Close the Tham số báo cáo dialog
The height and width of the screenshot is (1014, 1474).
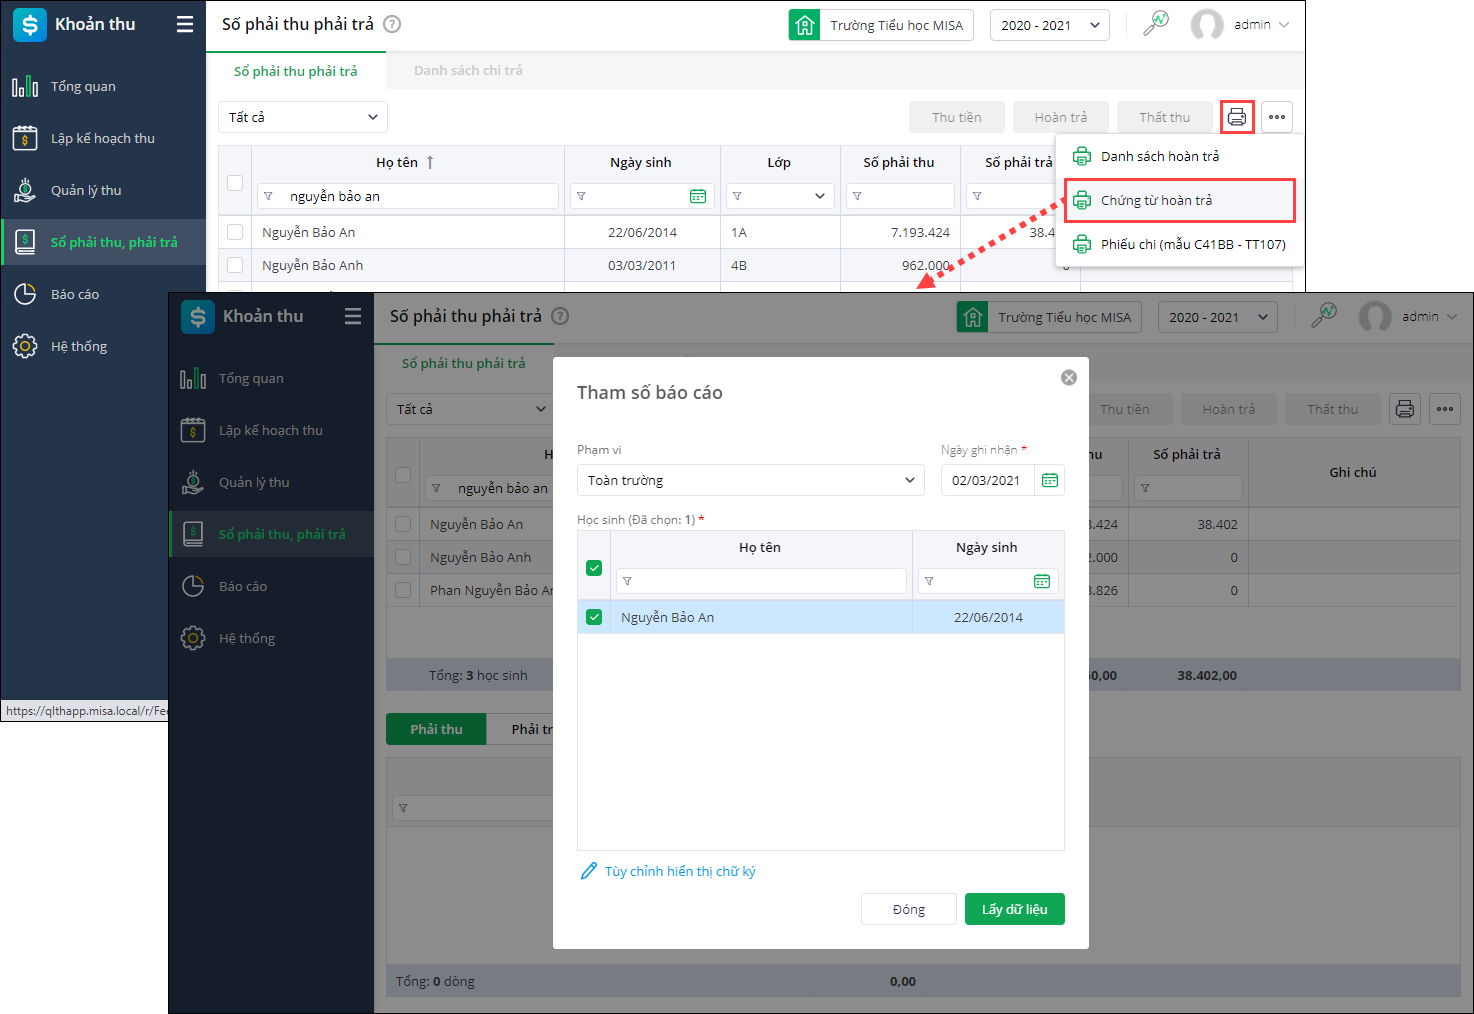point(1069,377)
